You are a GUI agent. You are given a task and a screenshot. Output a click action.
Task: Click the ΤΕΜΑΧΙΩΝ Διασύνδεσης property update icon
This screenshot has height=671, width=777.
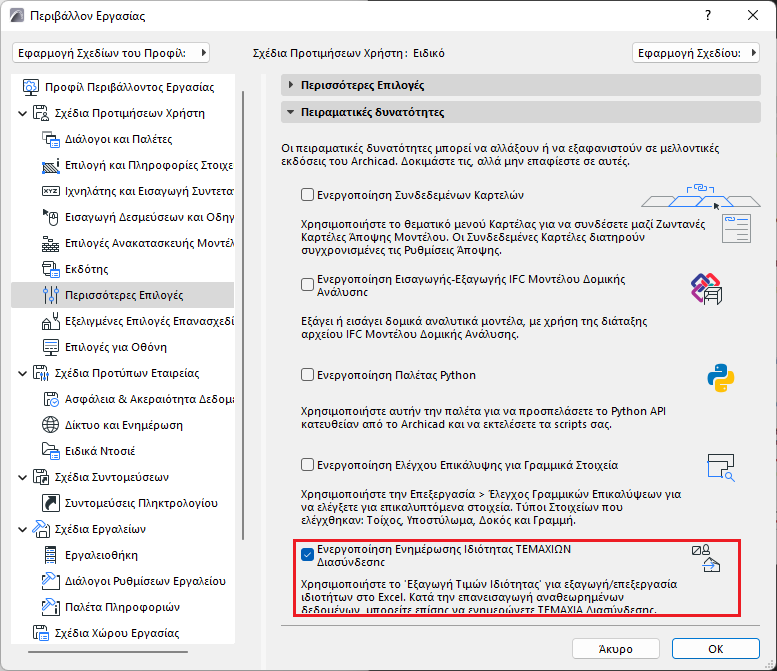[707, 559]
